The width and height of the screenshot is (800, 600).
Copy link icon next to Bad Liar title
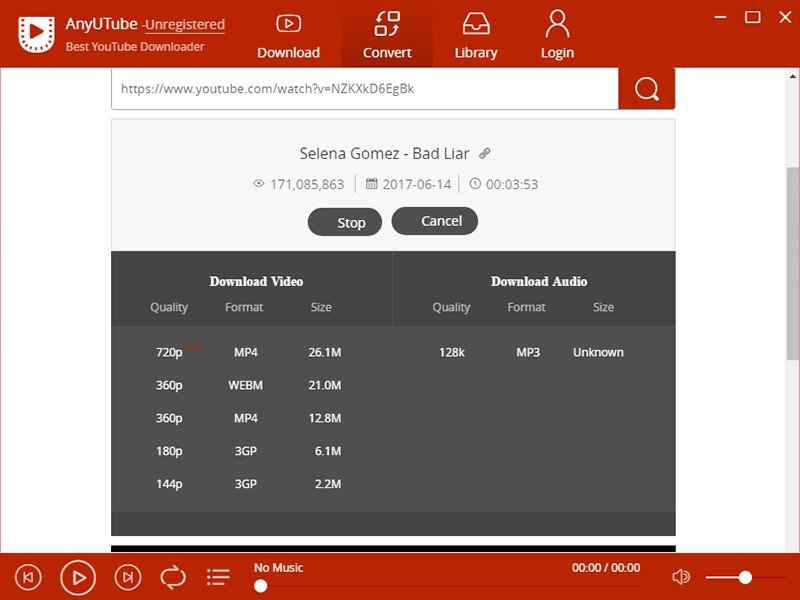(x=485, y=153)
